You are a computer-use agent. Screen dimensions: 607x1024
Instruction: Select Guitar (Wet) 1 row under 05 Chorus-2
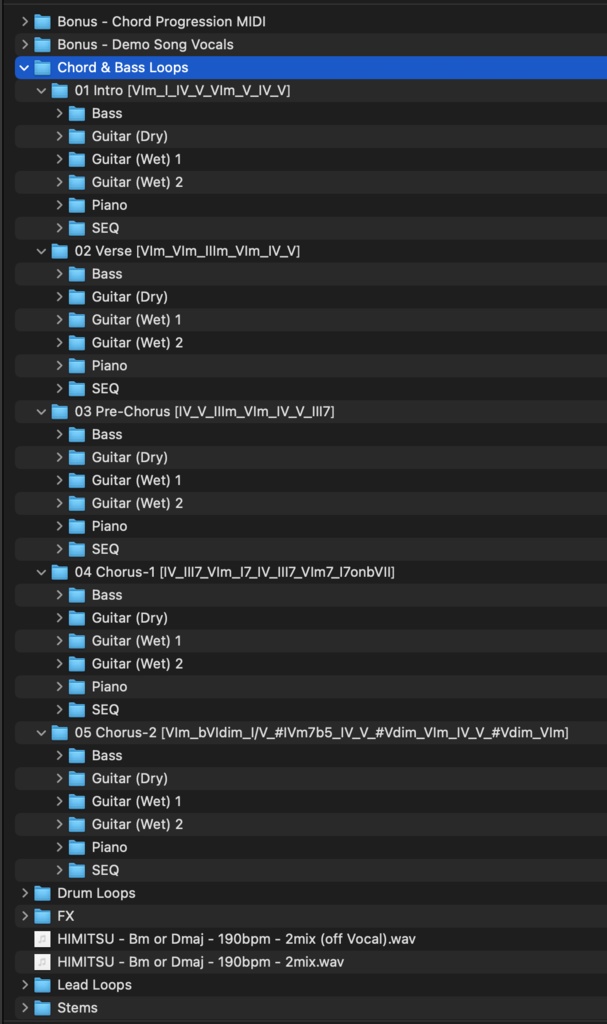click(x=311, y=801)
